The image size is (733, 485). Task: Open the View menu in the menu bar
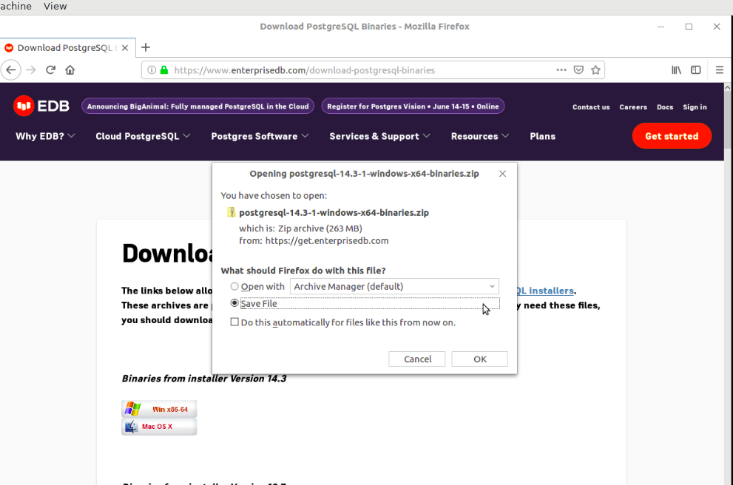[55, 7]
